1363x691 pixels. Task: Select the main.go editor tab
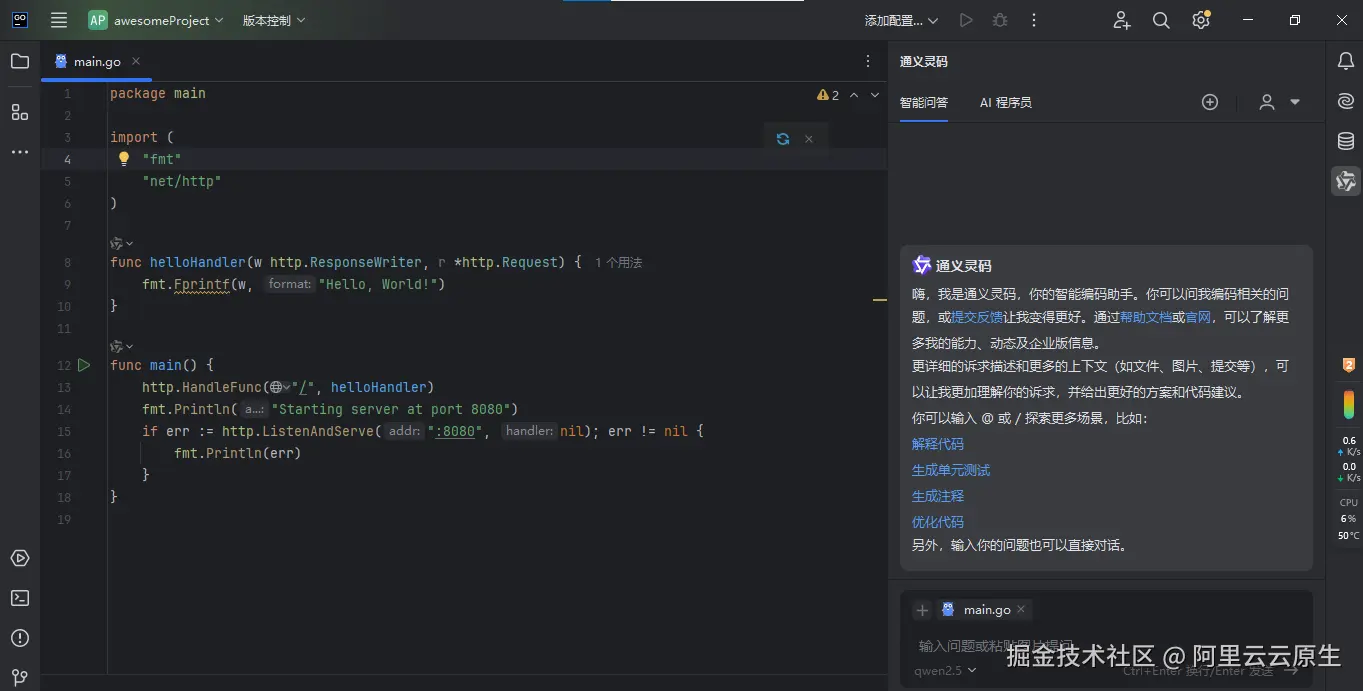click(97, 61)
